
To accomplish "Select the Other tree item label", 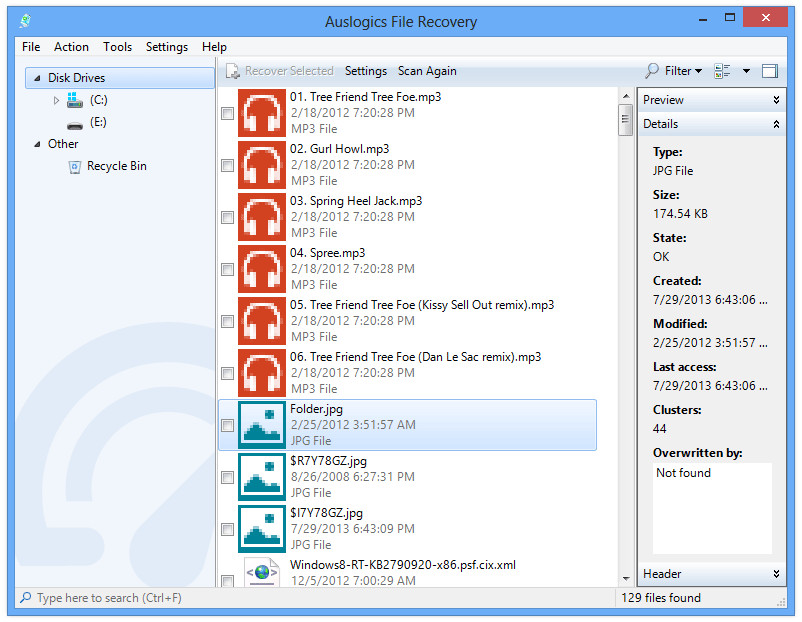I will [63, 144].
